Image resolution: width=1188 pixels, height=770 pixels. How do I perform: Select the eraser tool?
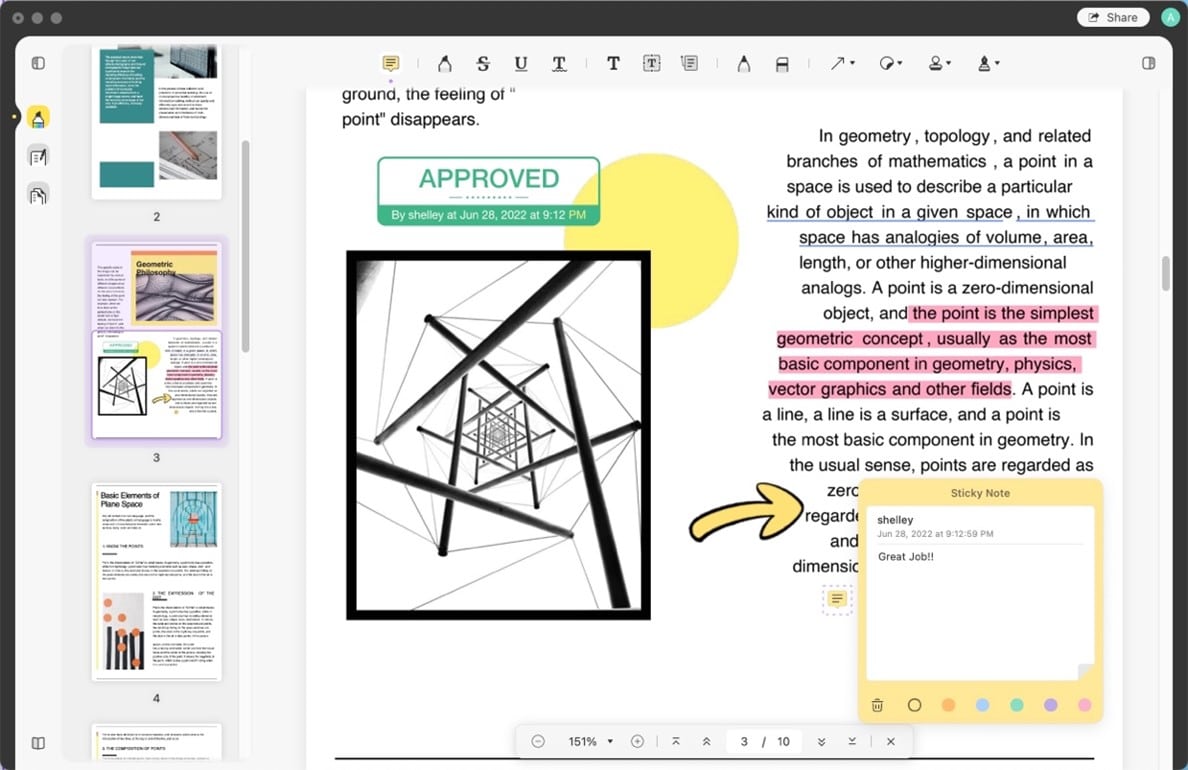click(x=782, y=63)
